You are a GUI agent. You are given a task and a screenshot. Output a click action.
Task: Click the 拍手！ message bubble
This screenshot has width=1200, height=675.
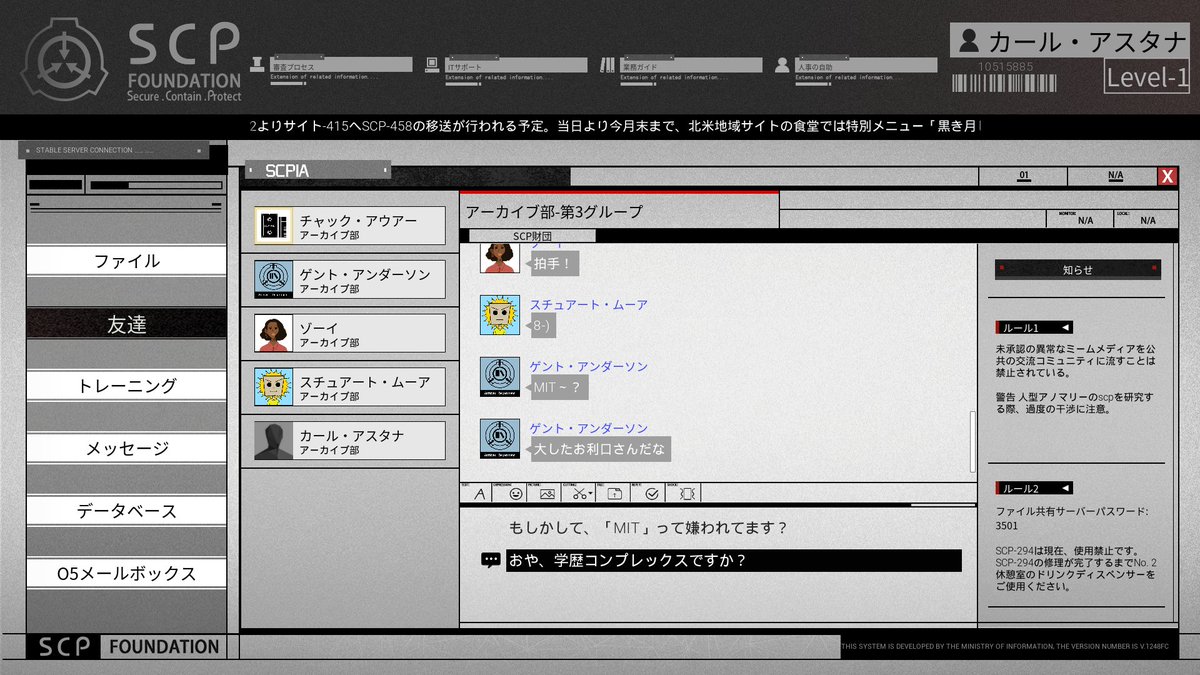555,264
